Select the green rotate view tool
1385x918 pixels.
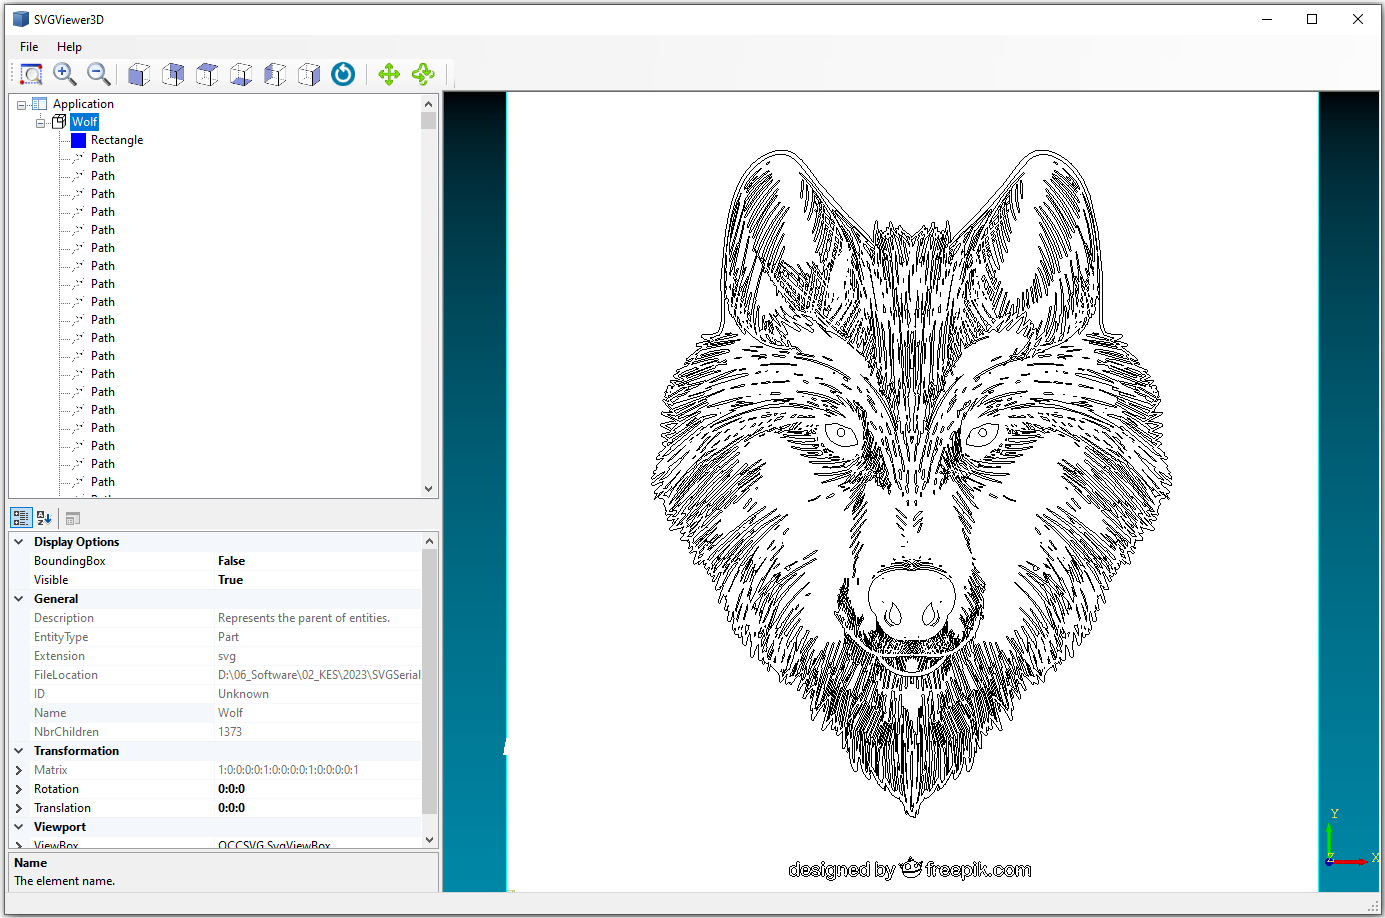pyautogui.click(x=423, y=74)
